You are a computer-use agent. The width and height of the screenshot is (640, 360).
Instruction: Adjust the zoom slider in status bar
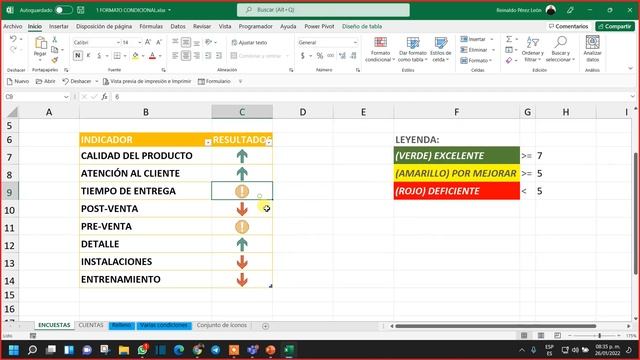click(x=599, y=336)
